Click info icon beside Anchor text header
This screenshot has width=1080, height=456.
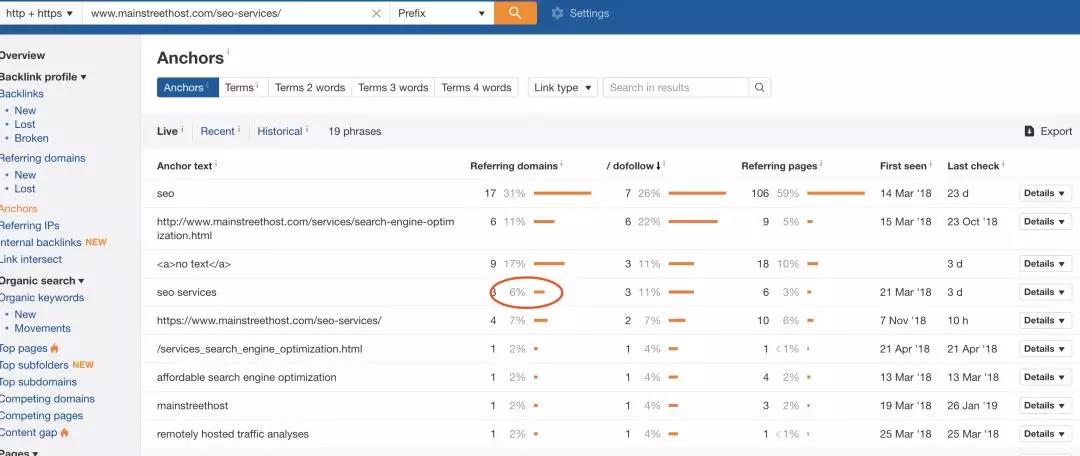tap(216, 165)
